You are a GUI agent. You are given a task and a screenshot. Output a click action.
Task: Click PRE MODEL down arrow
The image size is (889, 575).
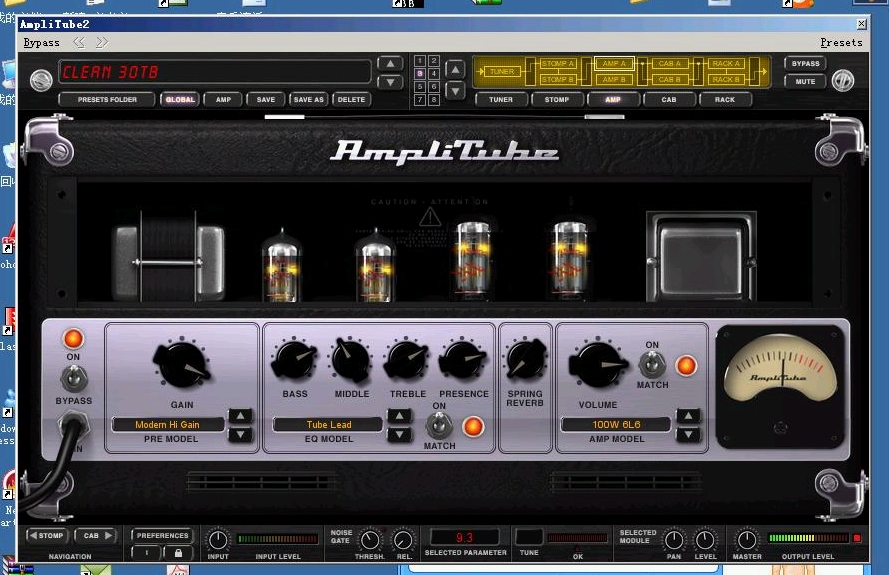pyautogui.click(x=240, y=435)
